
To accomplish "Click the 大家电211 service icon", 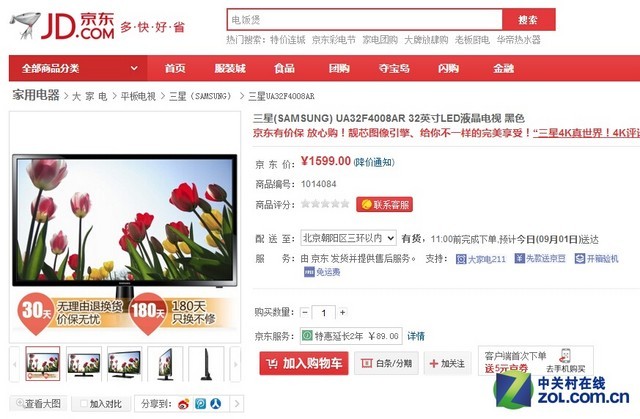I will [x=461, y=259].
